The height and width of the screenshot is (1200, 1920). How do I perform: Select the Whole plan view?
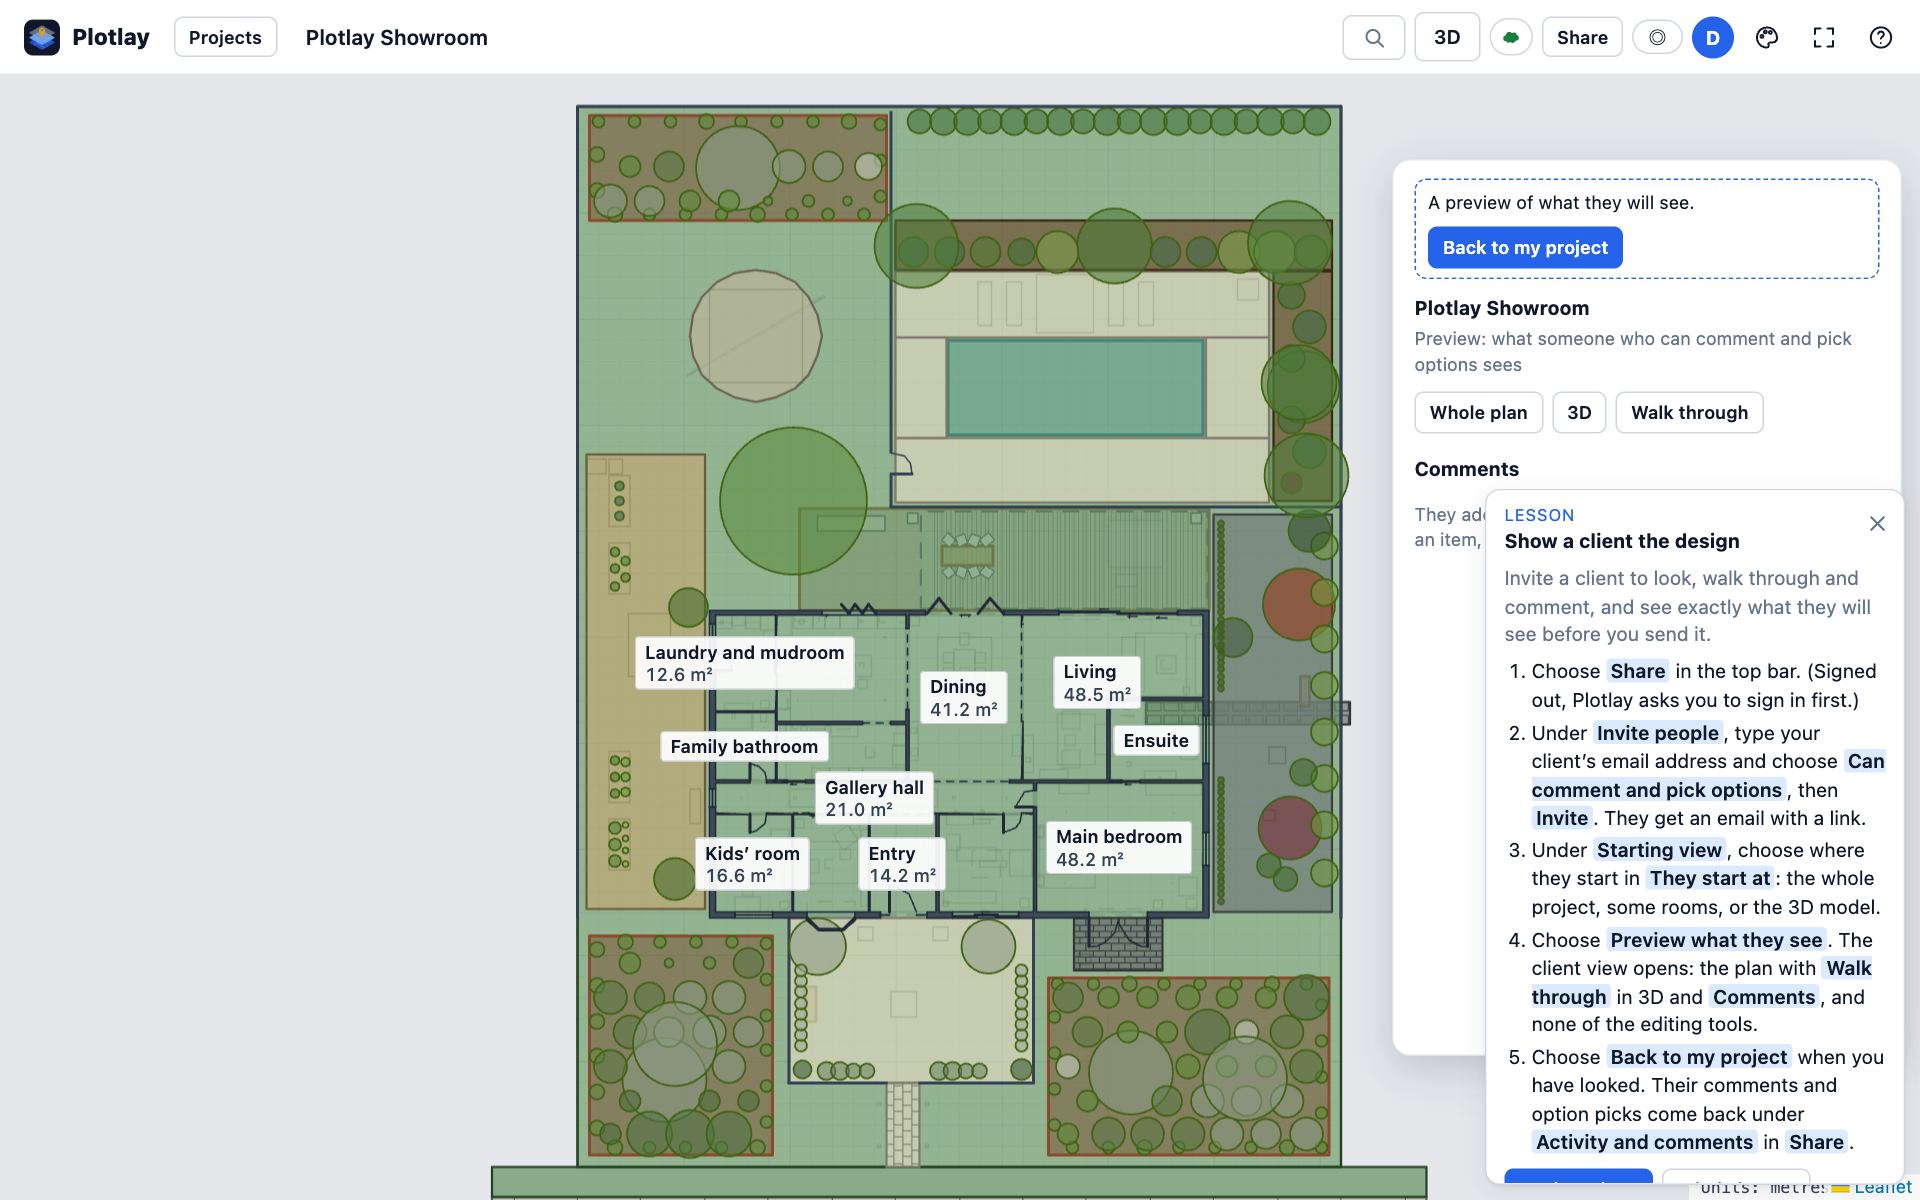1478,413
